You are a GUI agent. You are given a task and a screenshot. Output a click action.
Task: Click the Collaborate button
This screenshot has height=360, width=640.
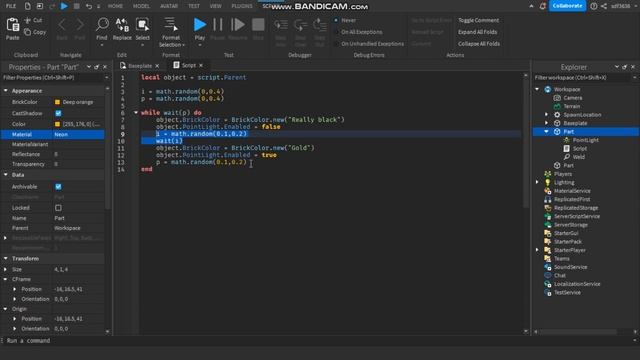(x=567, y=6)
